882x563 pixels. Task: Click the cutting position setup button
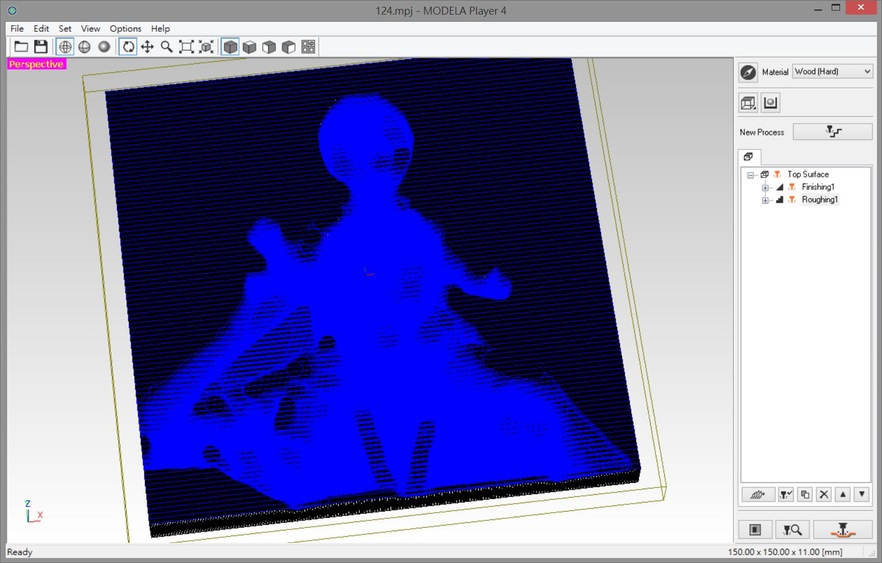(x=755, y=529)
